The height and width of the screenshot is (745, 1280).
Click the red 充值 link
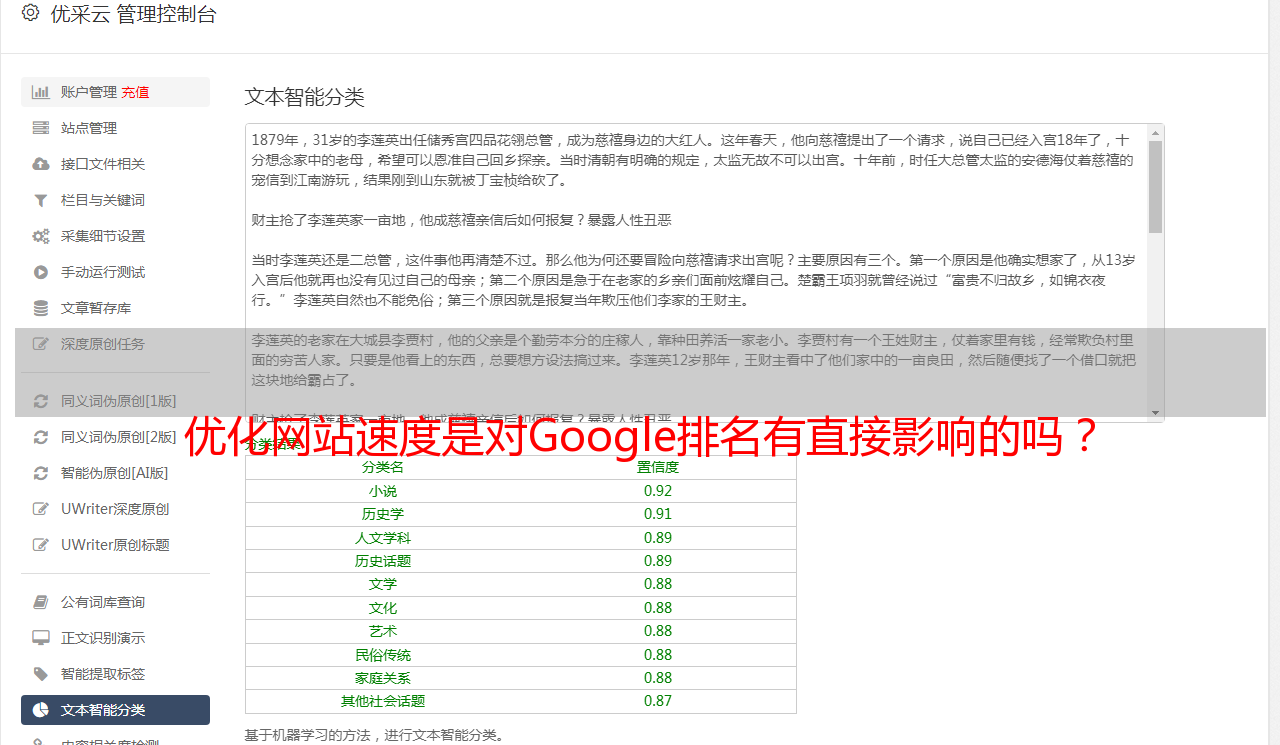coord(135,92)
